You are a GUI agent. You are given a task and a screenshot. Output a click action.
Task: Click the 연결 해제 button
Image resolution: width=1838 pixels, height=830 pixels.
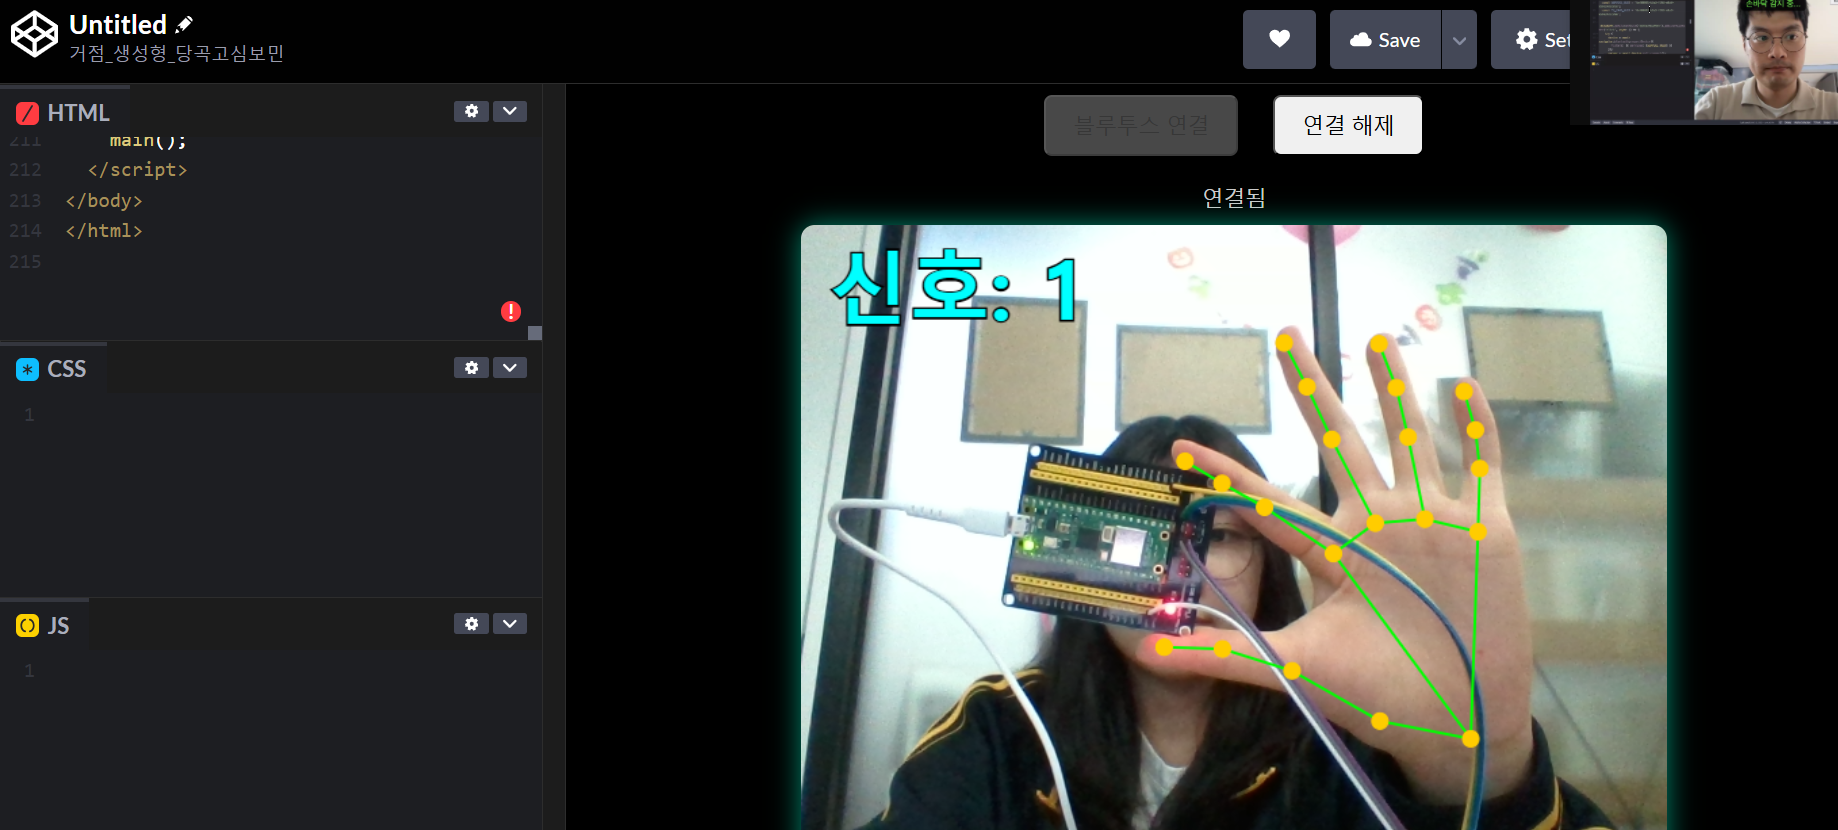(x=1348, y=125)
